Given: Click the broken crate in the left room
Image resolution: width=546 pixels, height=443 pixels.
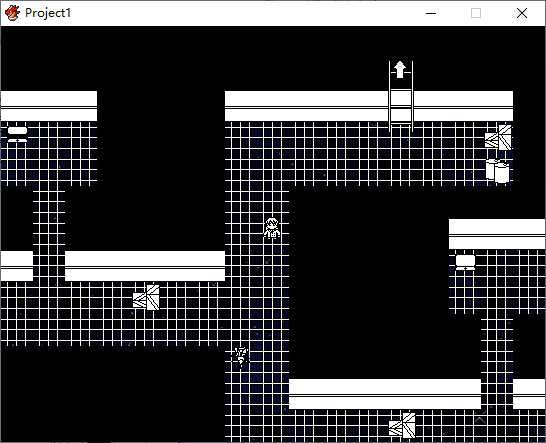Looking at the screenshot, I should pyautogui.click(x=146, y=297).
